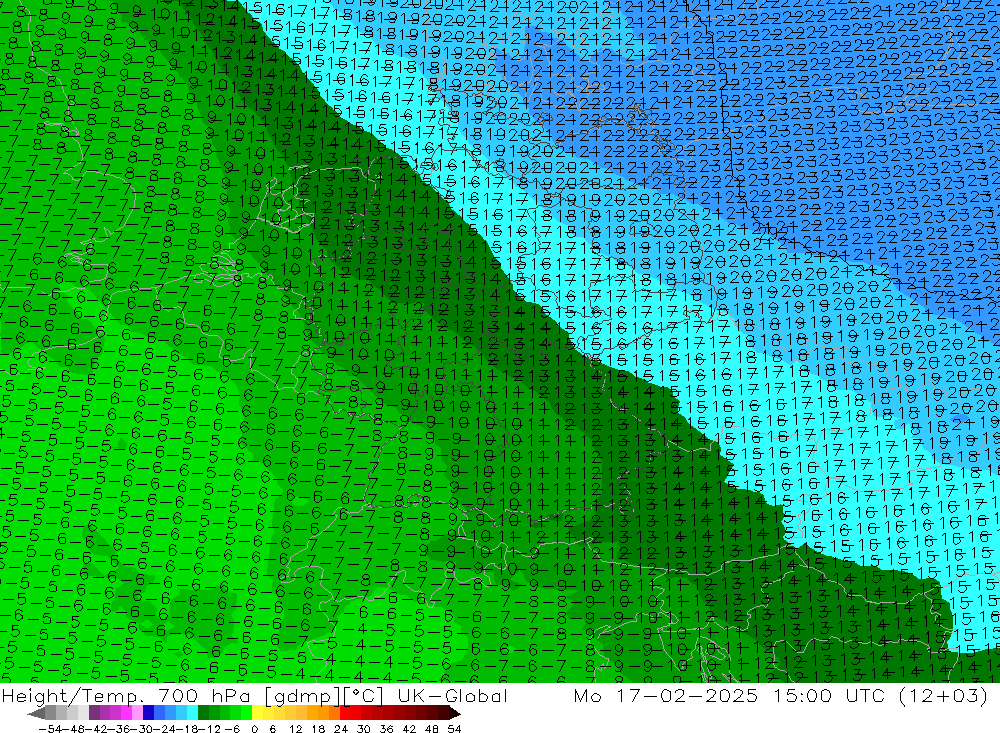Image resolution: width=1000 pixels, height=733 pixels.
Task: Click the yellow swatch above label 0
Action: point(257,713)
